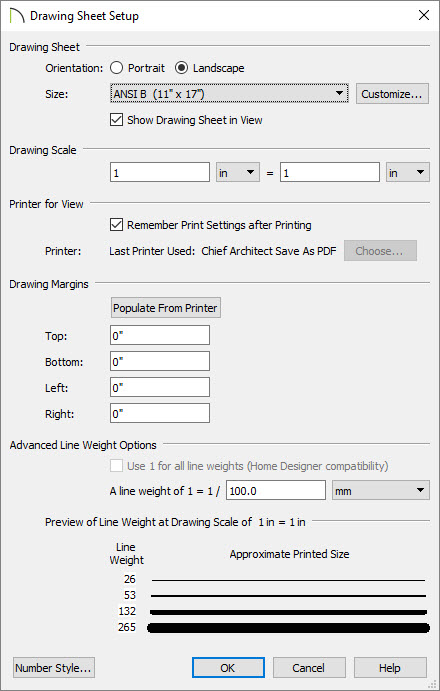Click the Top margin input field
The height and width of the screenshot is (691, 440).
[x=160, y=335]
